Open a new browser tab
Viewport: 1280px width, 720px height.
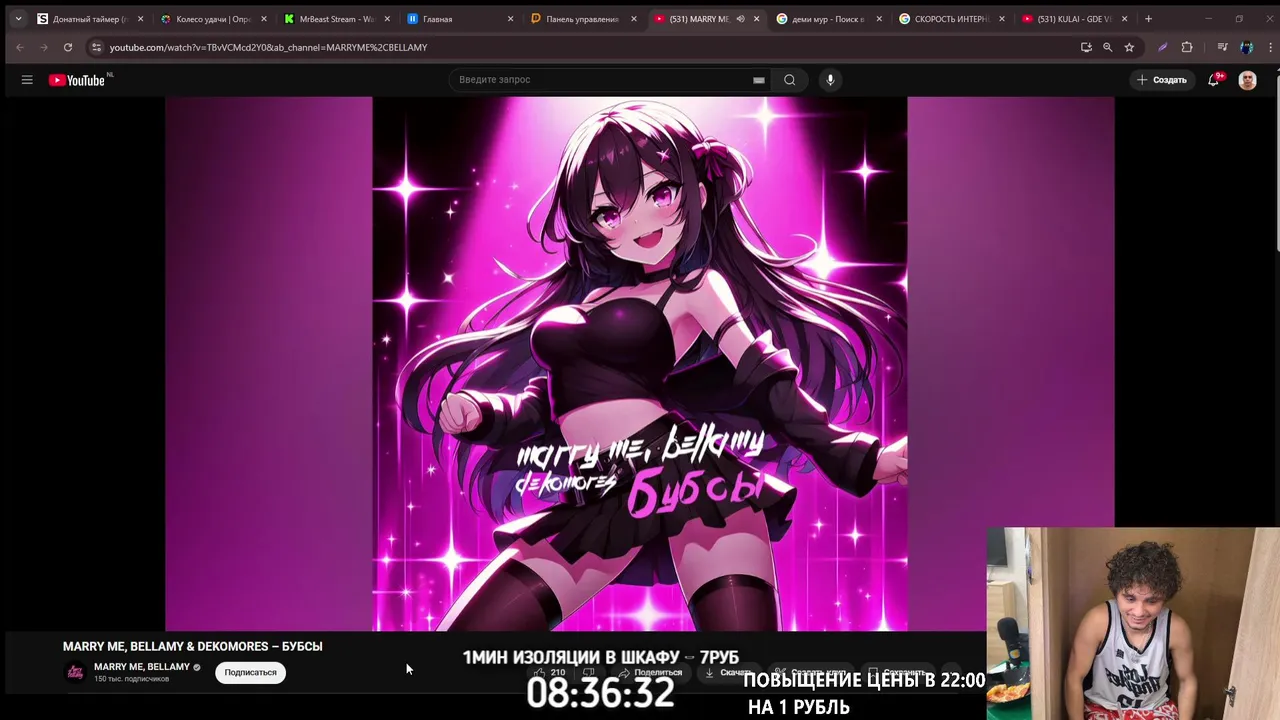[x=1148, y=19]
